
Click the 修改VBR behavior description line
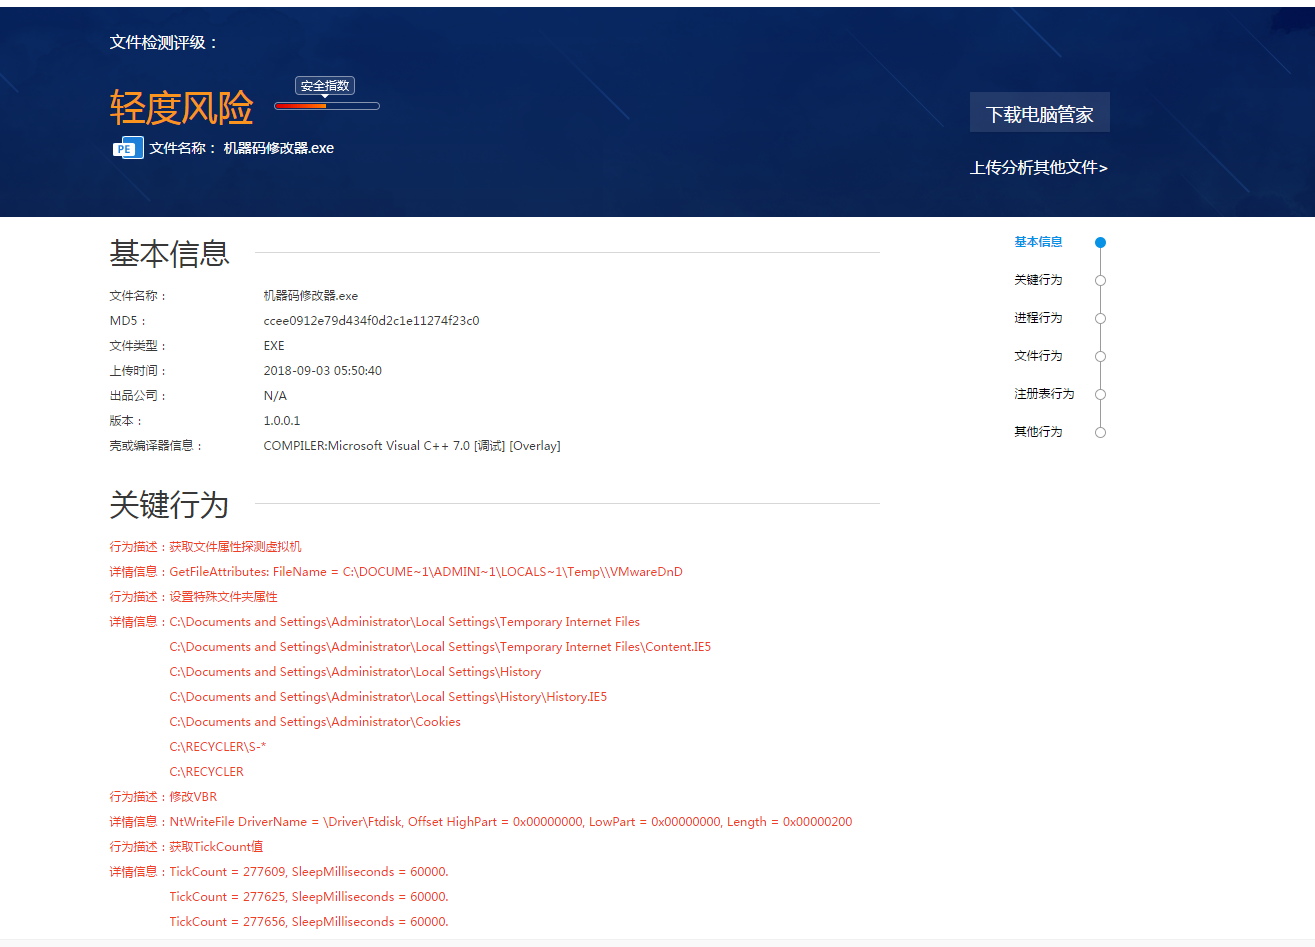(x=163, y=797)
